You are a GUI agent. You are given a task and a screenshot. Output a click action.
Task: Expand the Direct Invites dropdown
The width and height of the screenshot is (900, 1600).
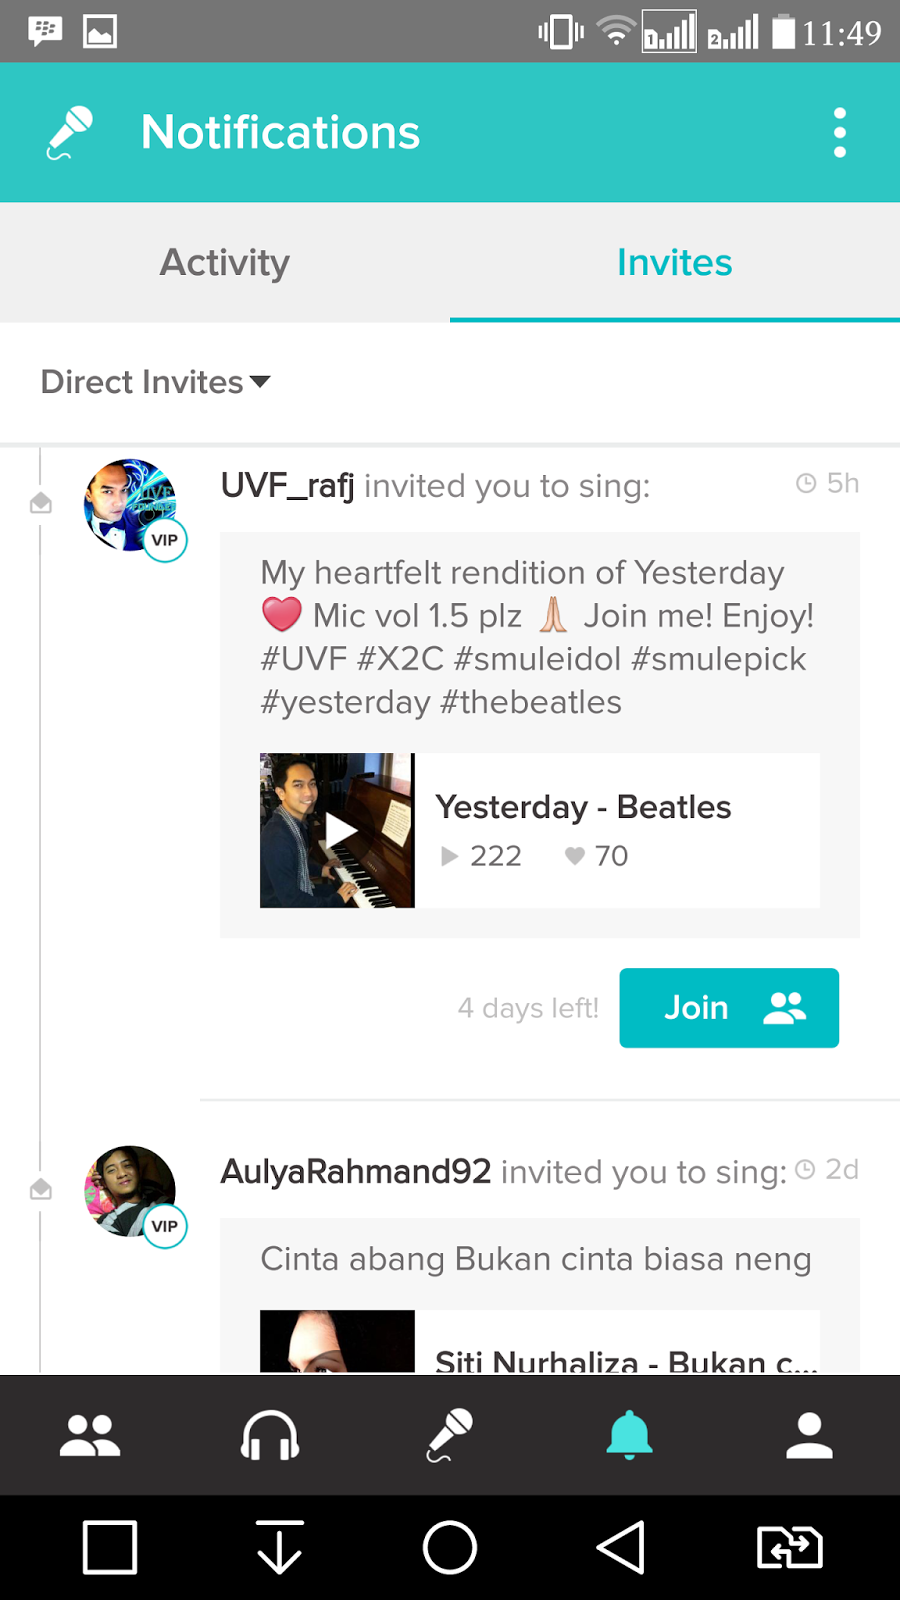tap(156, 382)
